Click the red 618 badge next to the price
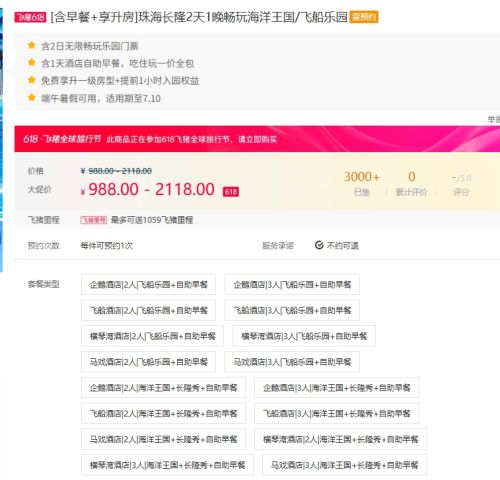Image resolution: width=500 pixels, height=480 pixels. click(231, 191)
